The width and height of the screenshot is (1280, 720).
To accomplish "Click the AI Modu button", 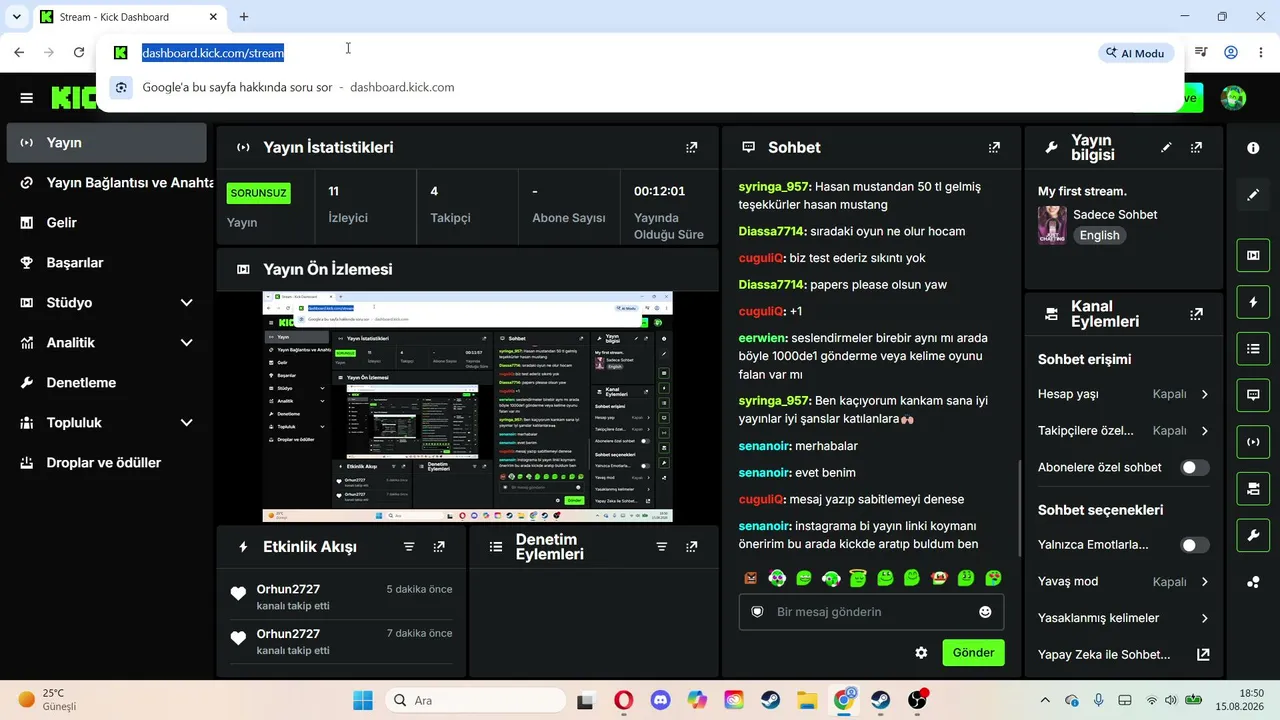I will pos(1136,53).
